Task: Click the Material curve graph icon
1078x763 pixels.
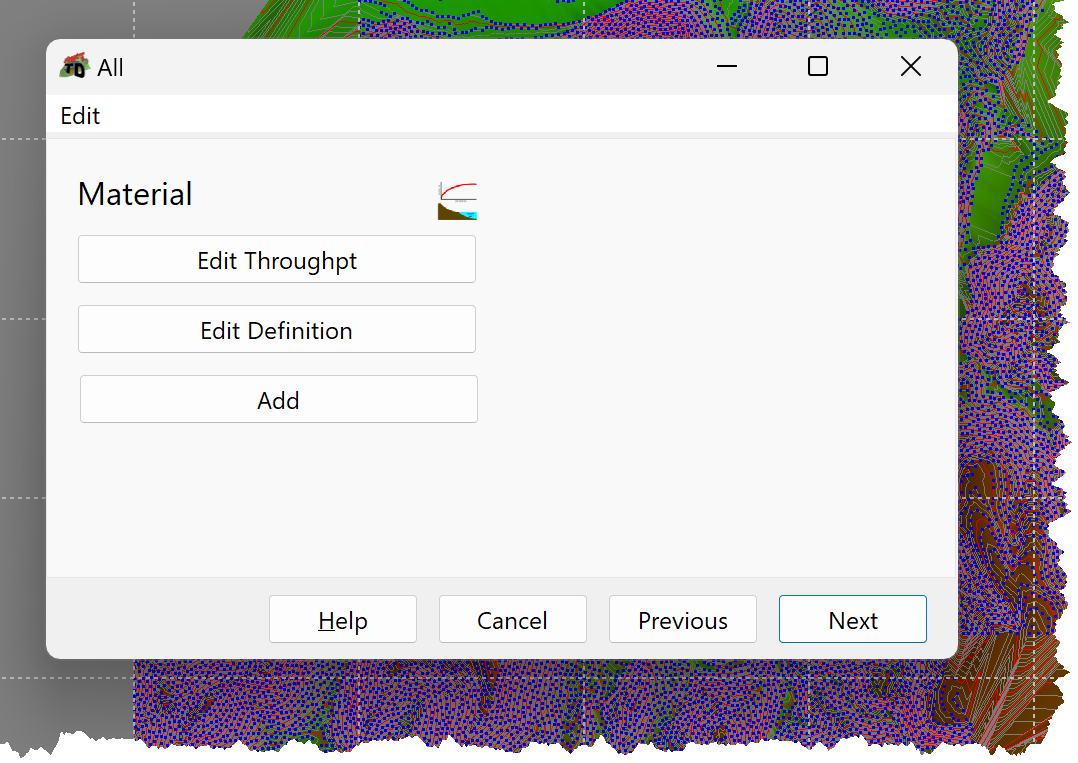Action: pyautogui.click(x=457, y=201)
